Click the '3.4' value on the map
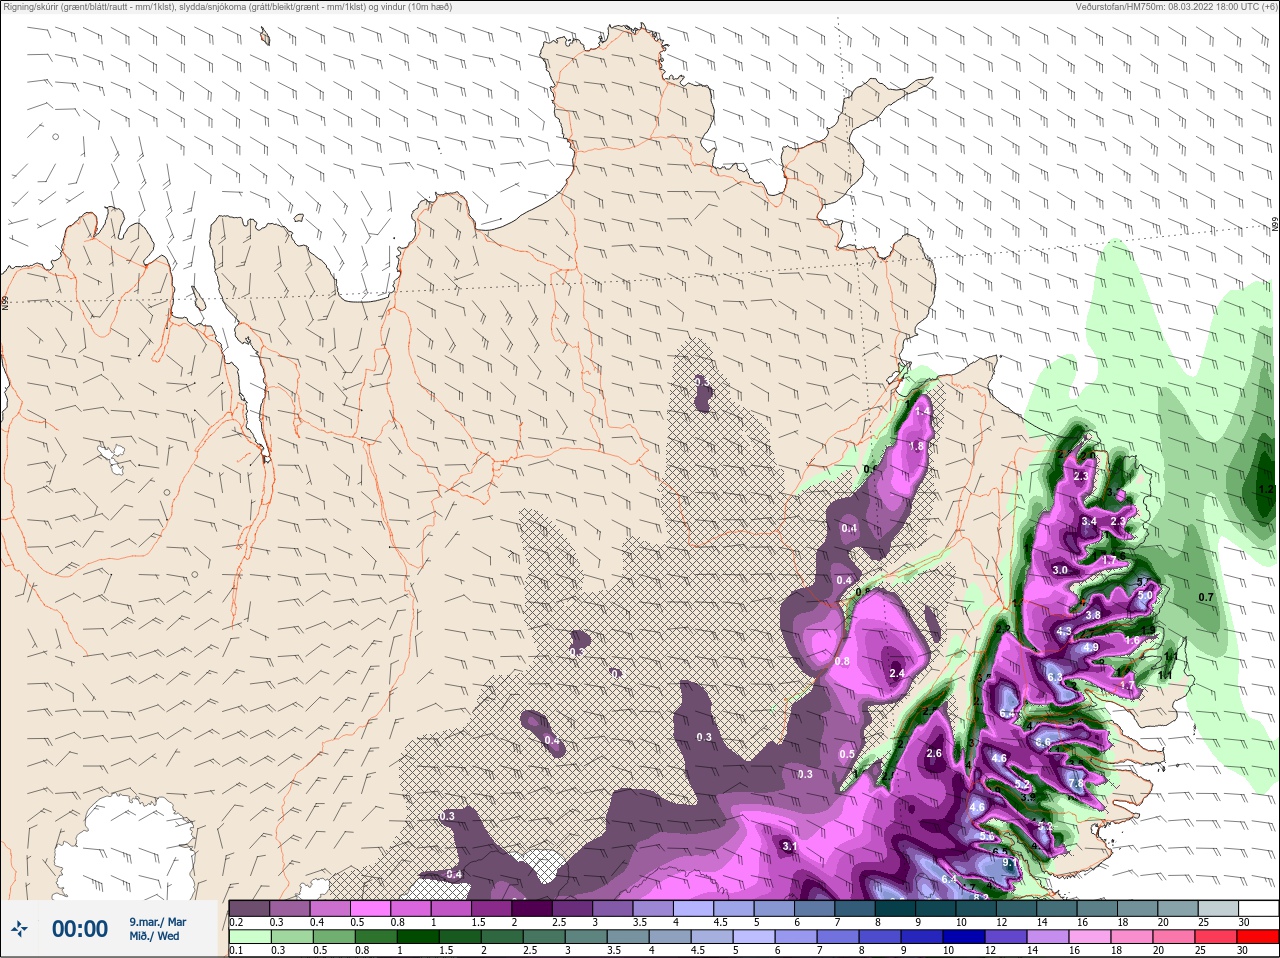The width and height of the screenshot is (1280, 958). point(1089,521)
